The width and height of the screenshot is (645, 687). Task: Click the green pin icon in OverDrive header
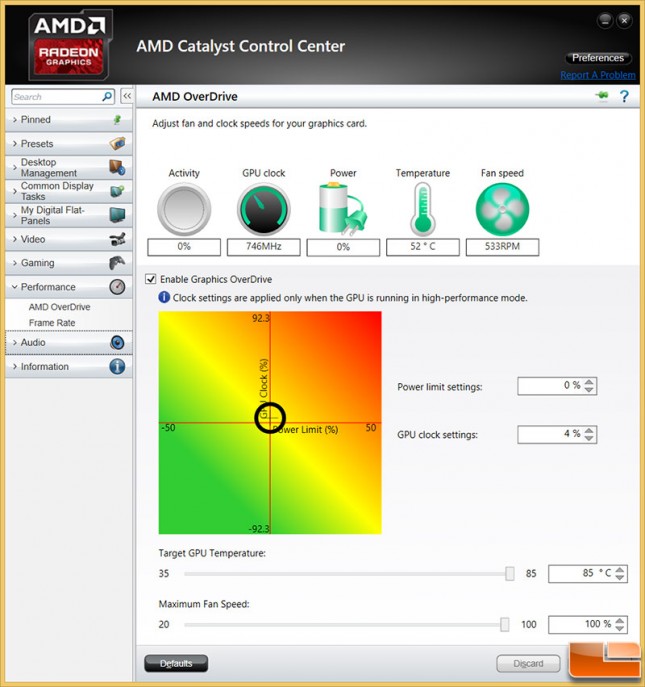click(x=602, y=96)
